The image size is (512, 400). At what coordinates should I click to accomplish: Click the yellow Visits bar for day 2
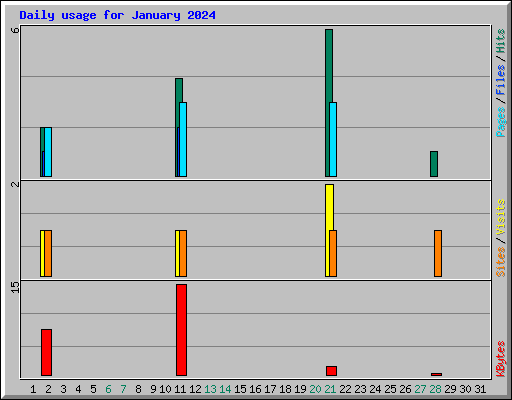pos(42,253)
